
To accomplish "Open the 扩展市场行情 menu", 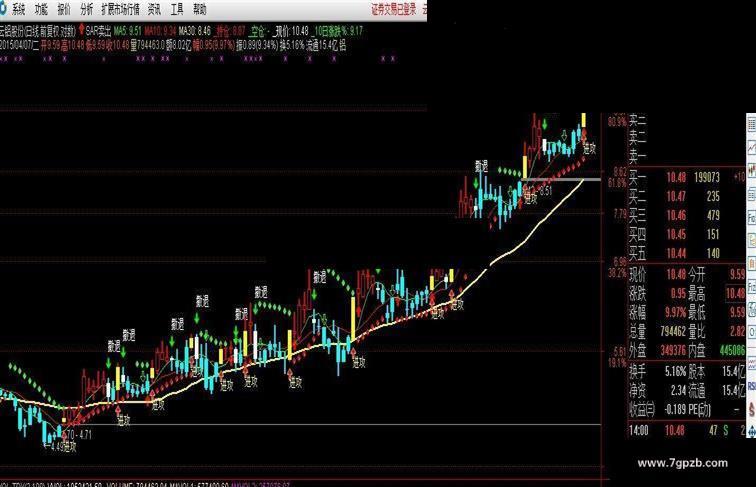I will (x=121, y=9).
